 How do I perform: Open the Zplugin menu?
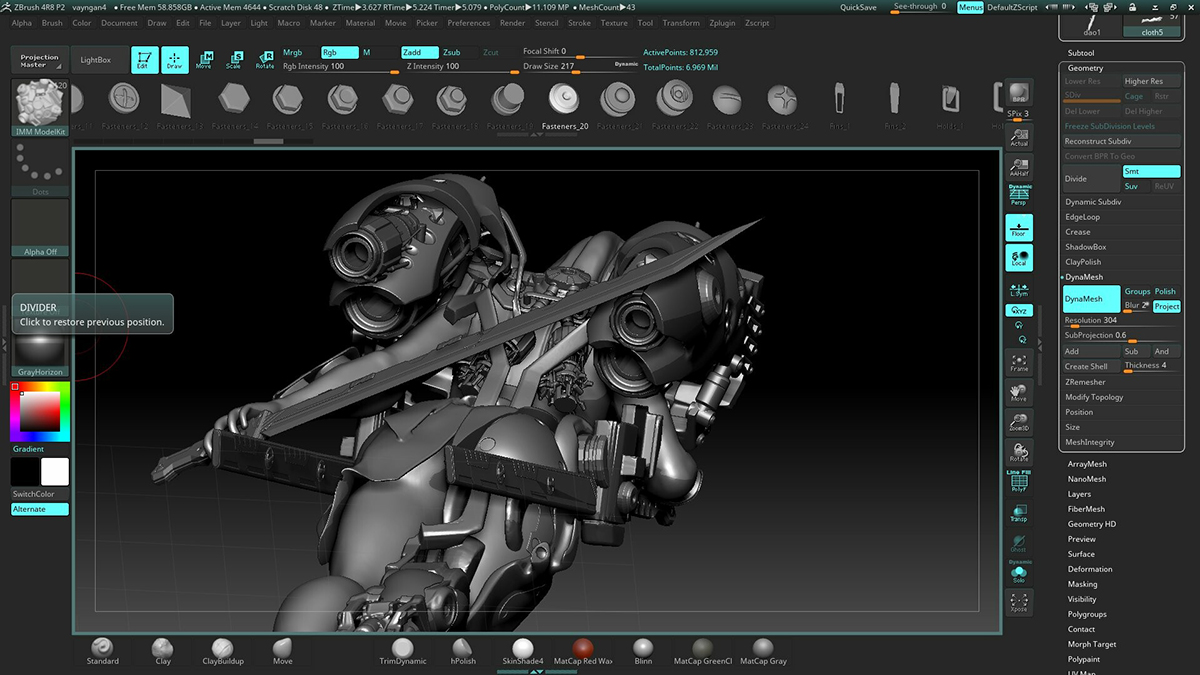[724, 23]
